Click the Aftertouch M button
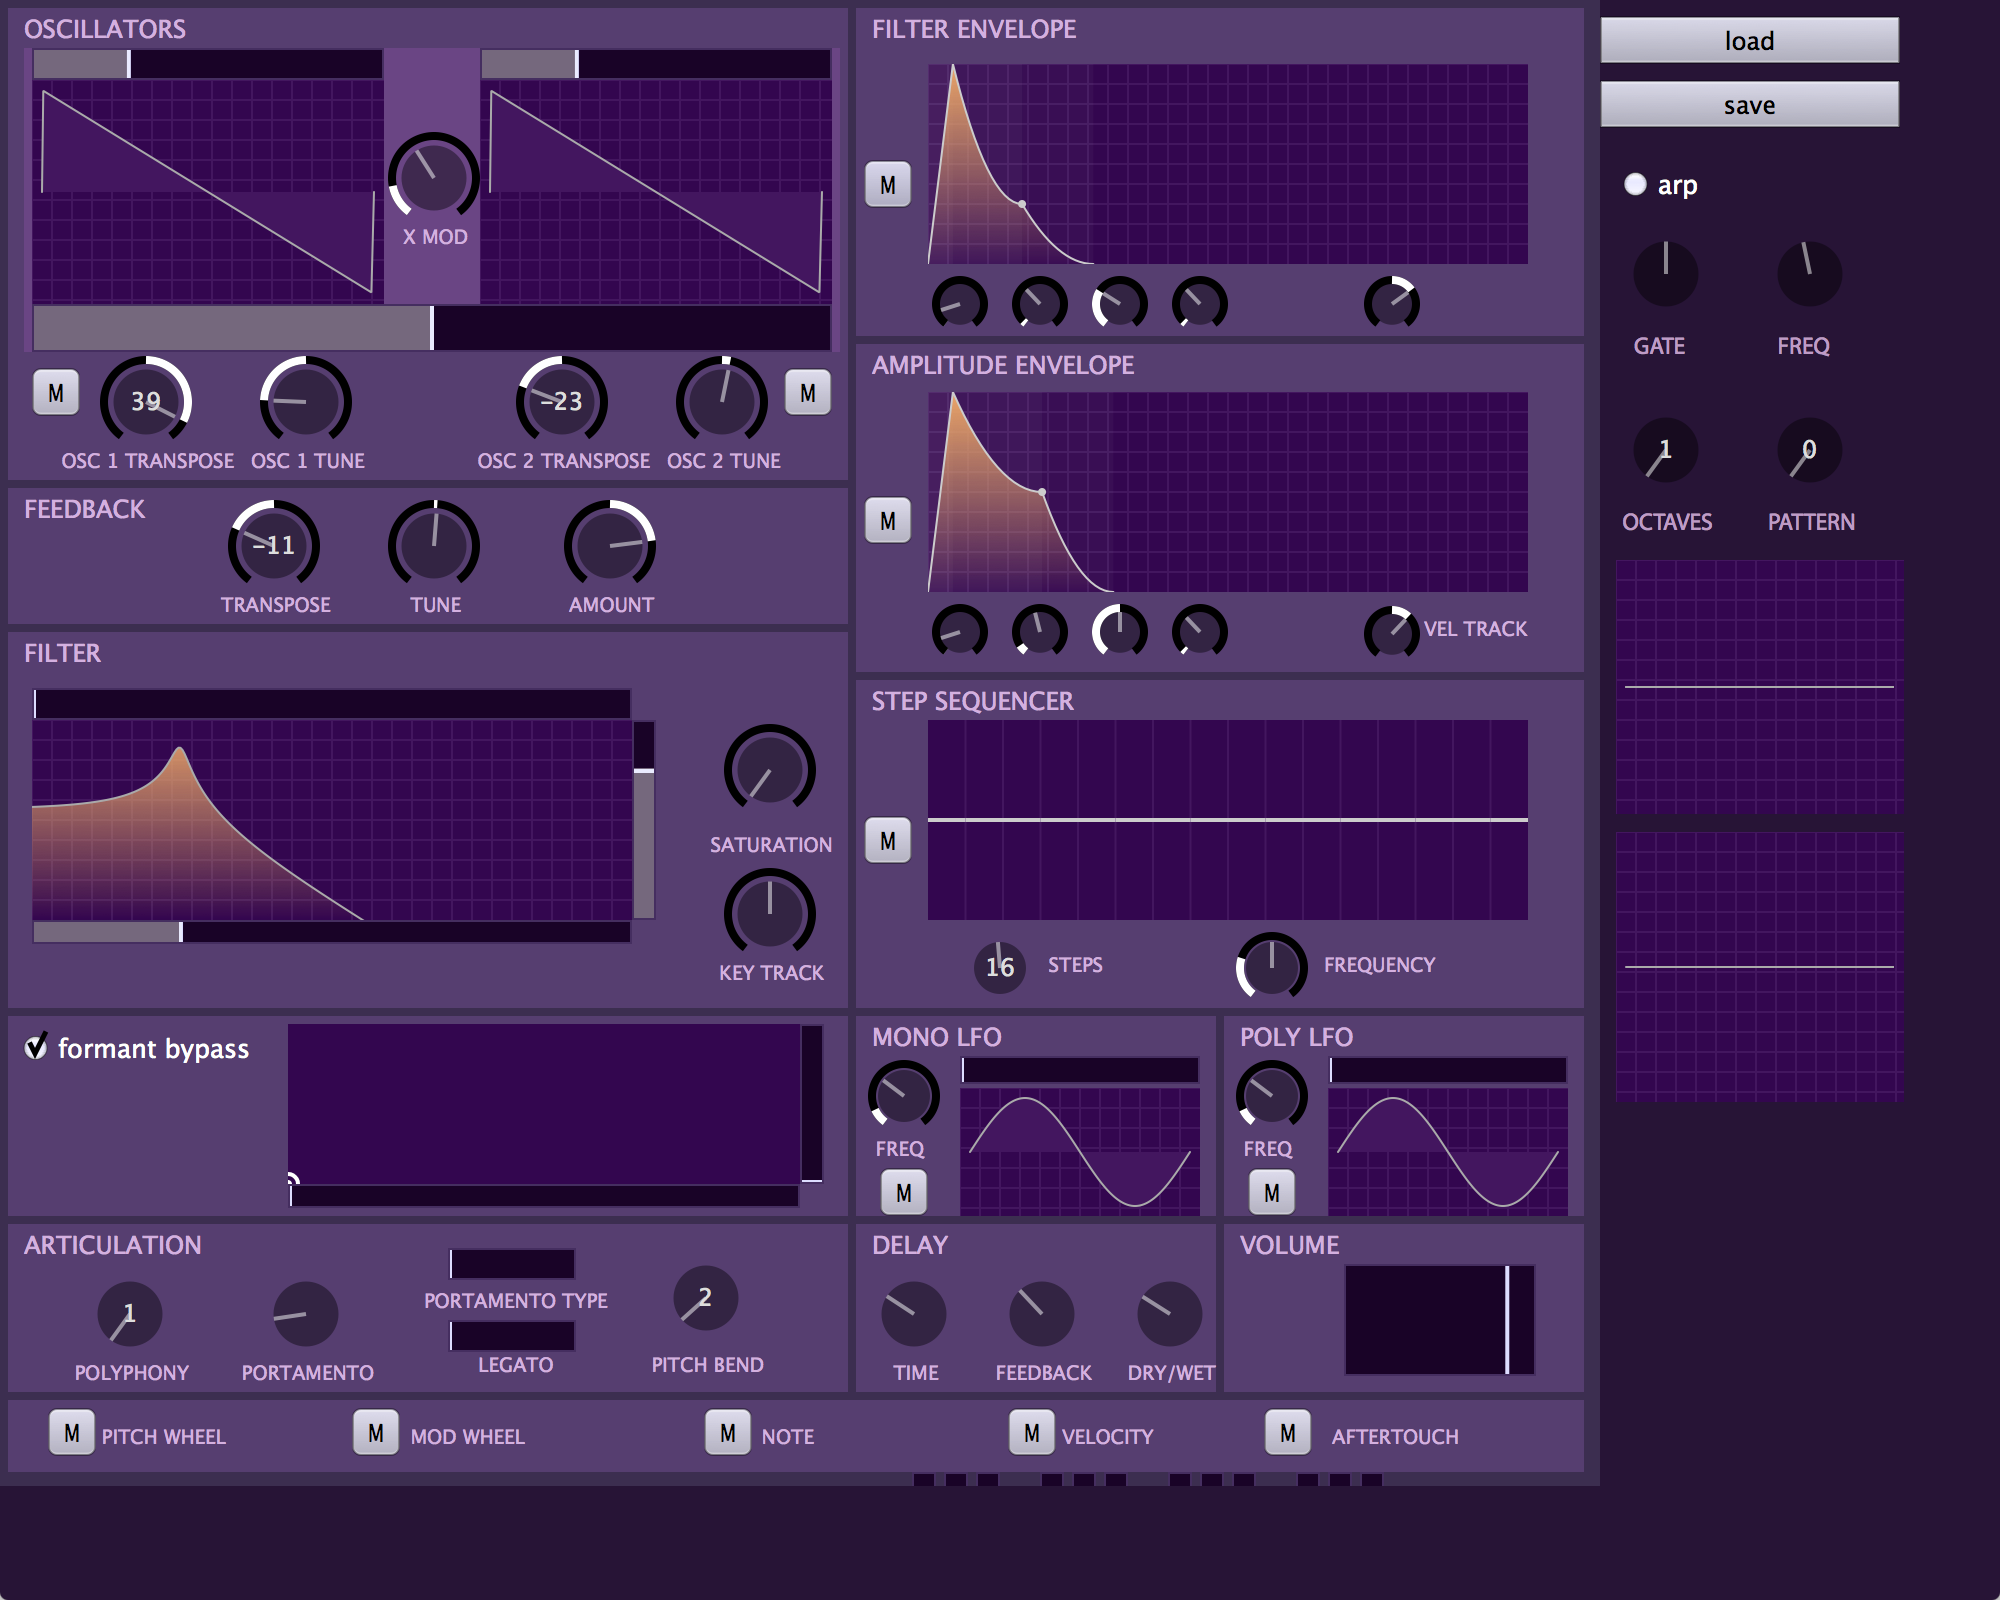Screen dimensions: 2000x1600 click(x=1288, y=1432)
